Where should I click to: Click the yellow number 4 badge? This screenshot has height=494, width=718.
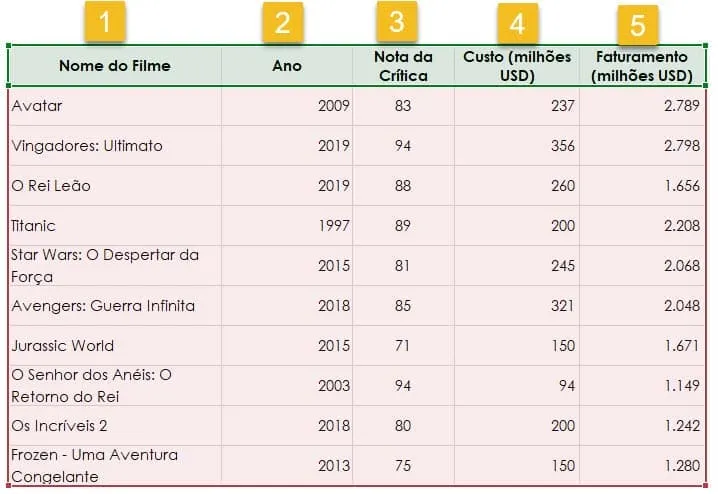click(517, 23)
